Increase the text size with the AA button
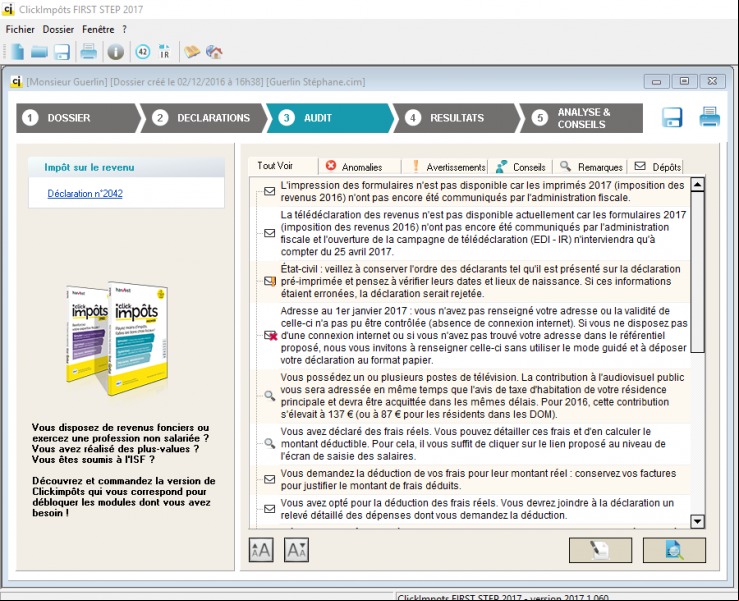Viewport: 739px width, 601px height. tap(261, 550)
